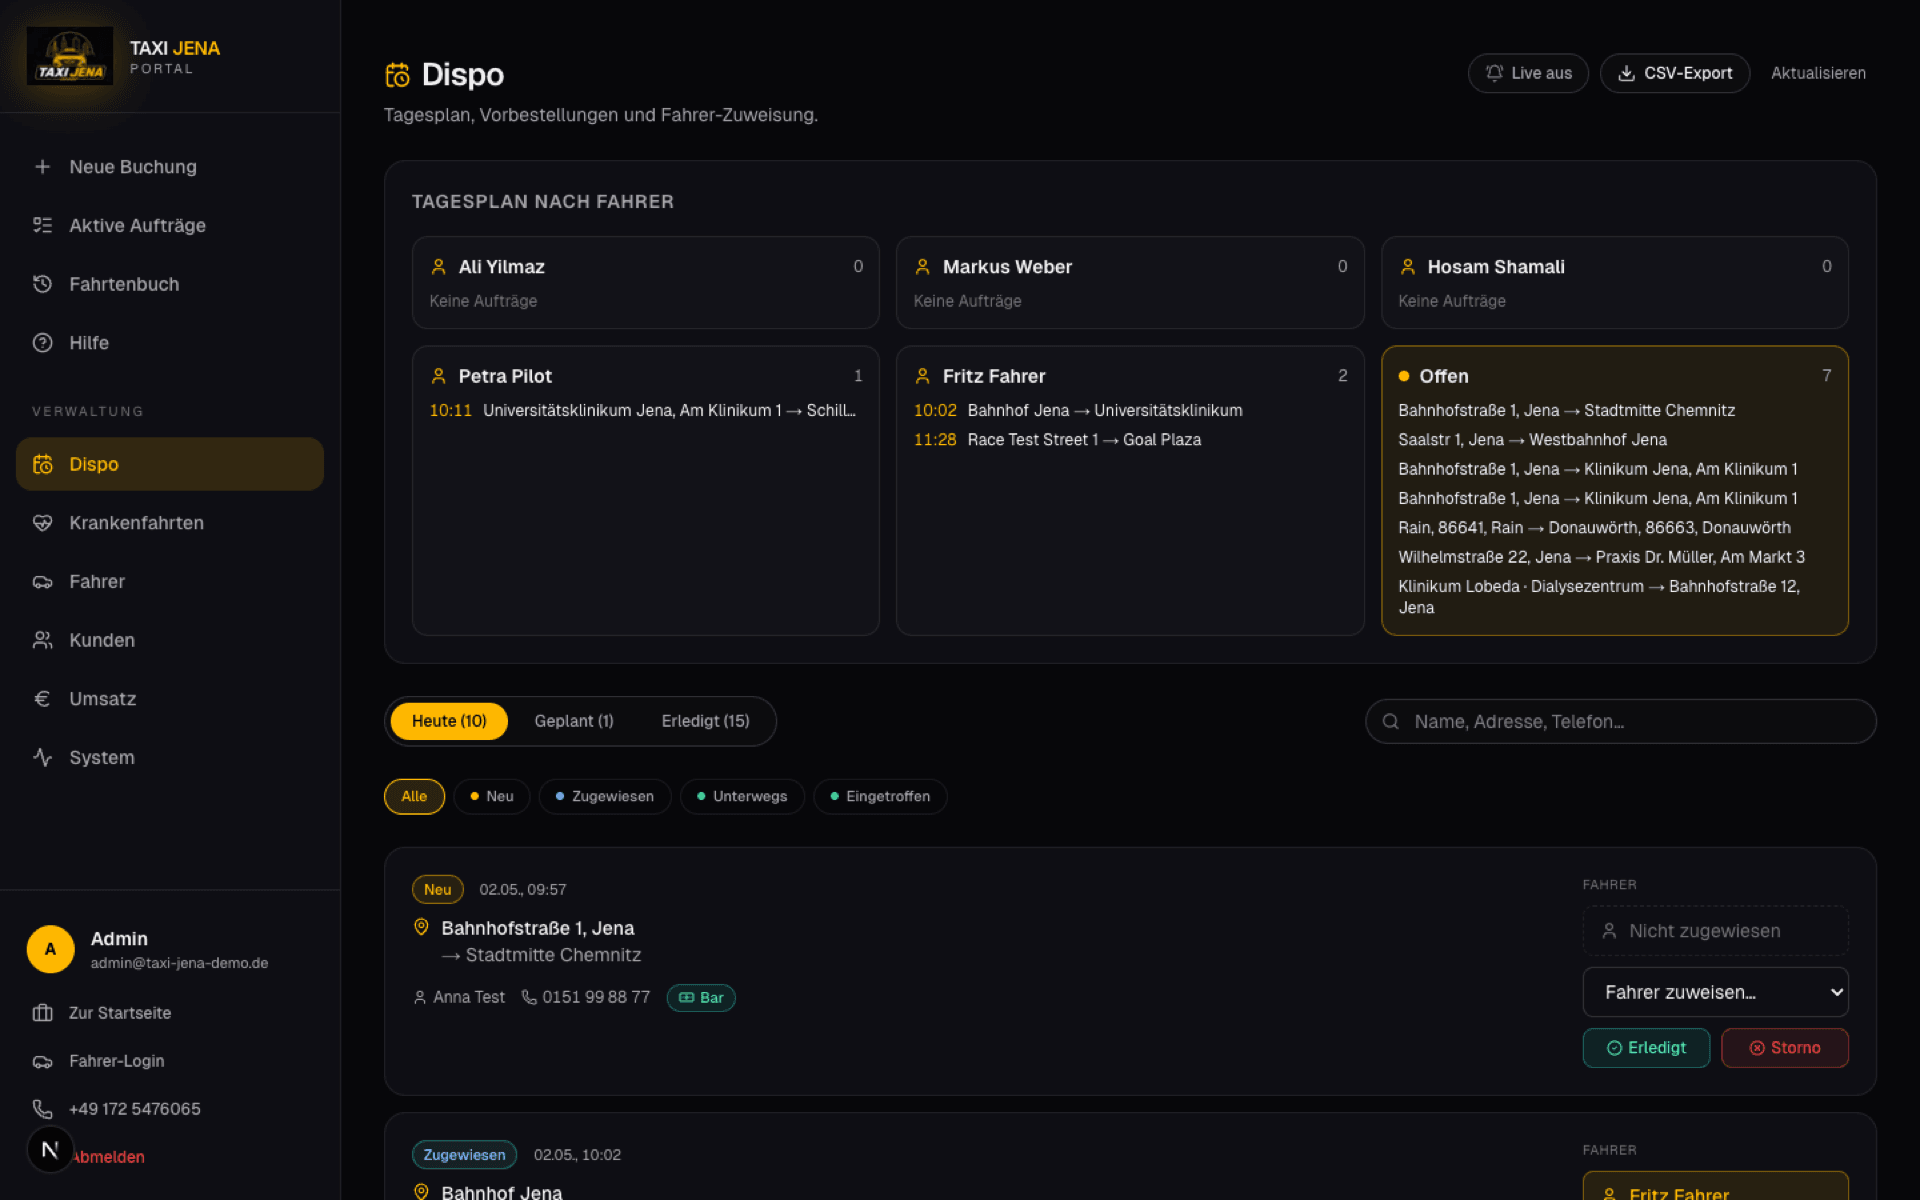Open the Umsatz menu item
Screen dimensions: 1920x1200
point(170,699)
